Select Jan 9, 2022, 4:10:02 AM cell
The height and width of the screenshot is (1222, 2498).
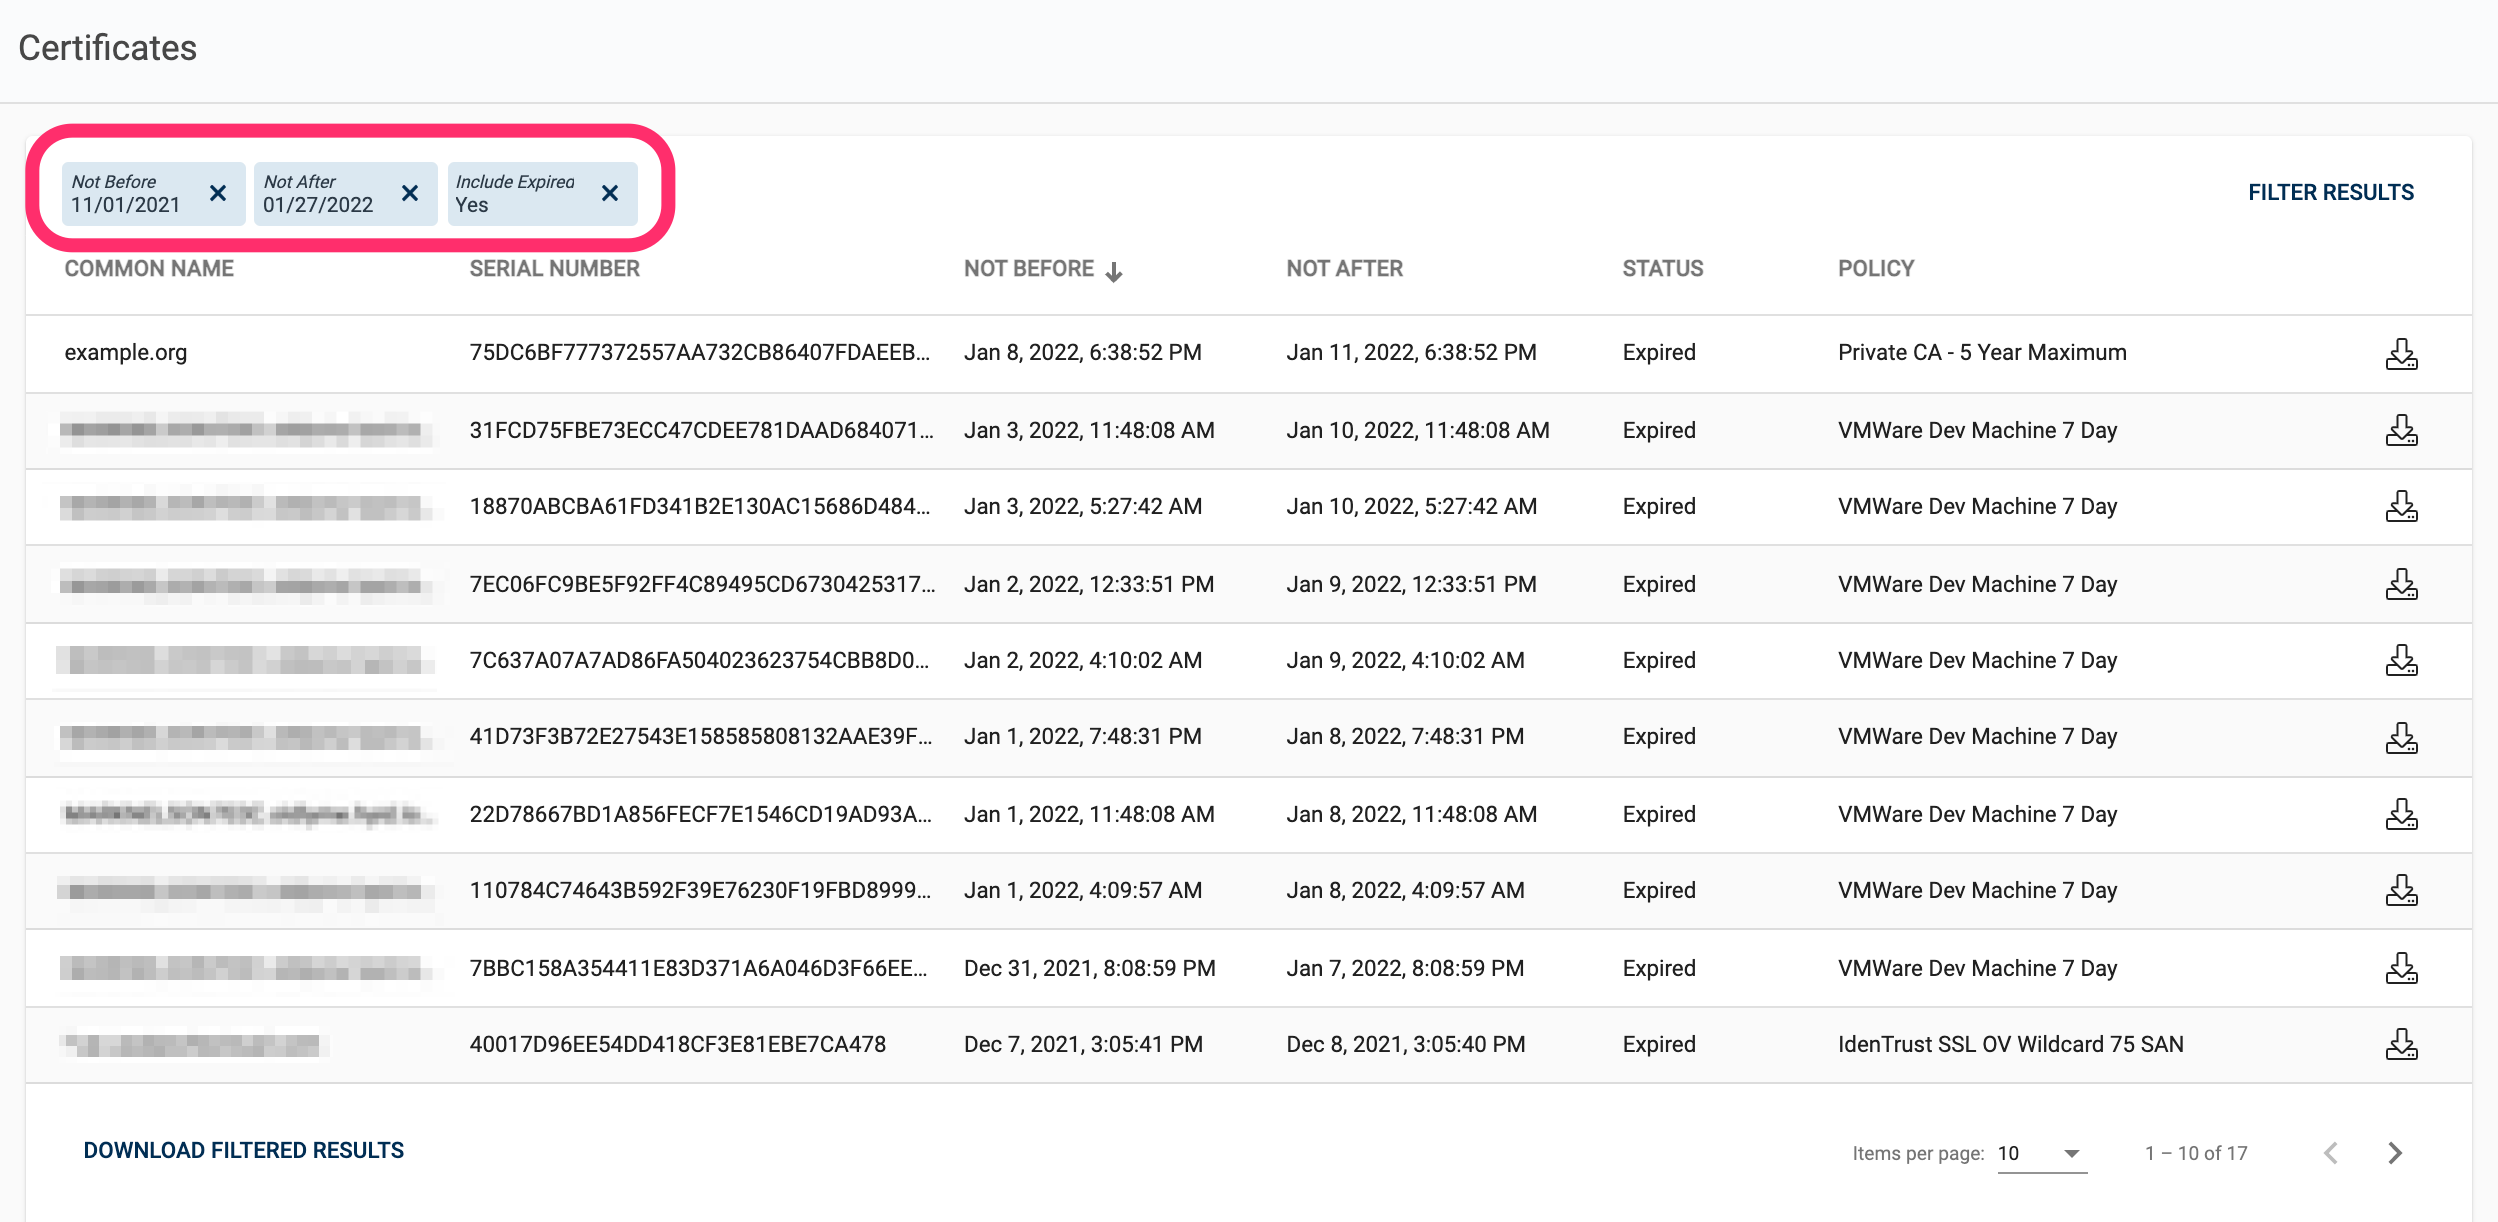pyautogui.click(x=1406, y=661)
